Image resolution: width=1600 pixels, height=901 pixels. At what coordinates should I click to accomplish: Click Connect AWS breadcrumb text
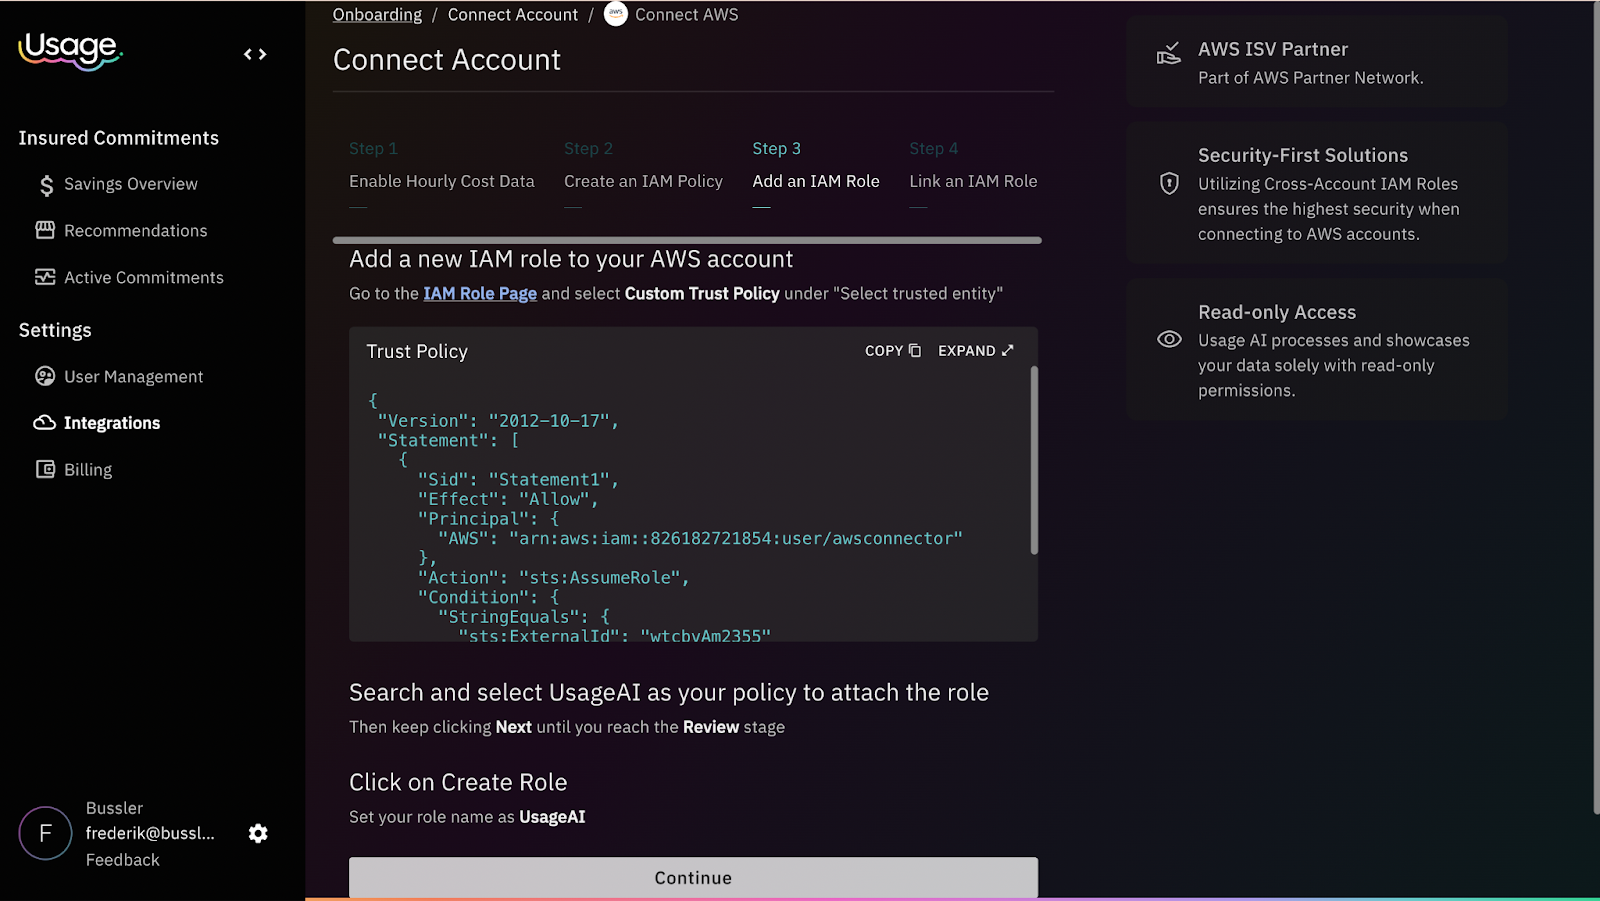686,15
